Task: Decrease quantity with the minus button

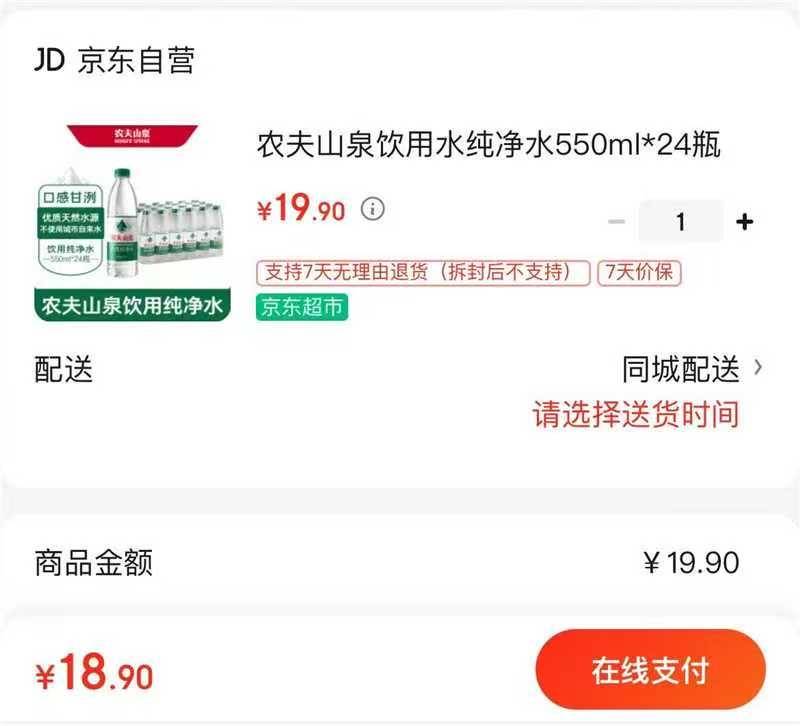Action: click(x=616, y=221)
